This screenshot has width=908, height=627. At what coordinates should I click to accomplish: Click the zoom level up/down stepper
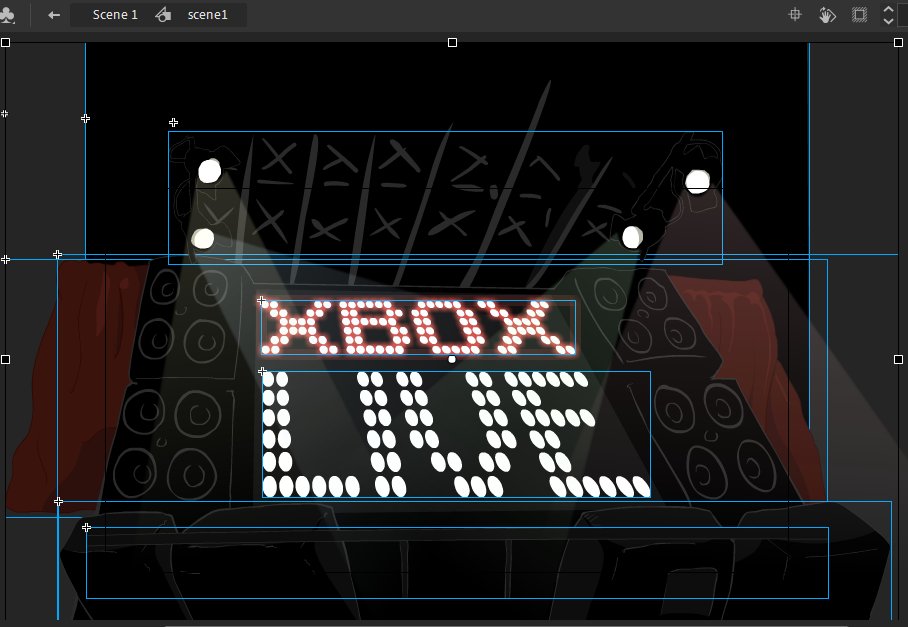pos(888,15)
